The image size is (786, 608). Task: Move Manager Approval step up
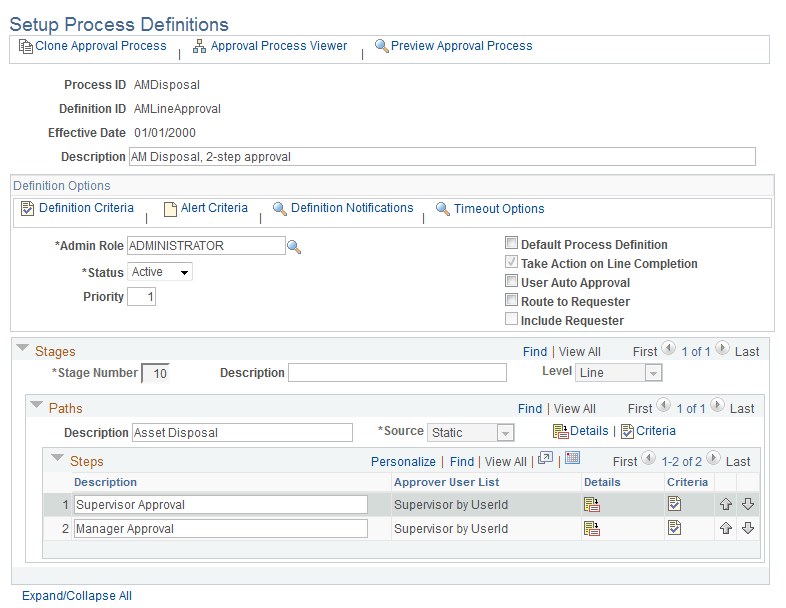726,528
